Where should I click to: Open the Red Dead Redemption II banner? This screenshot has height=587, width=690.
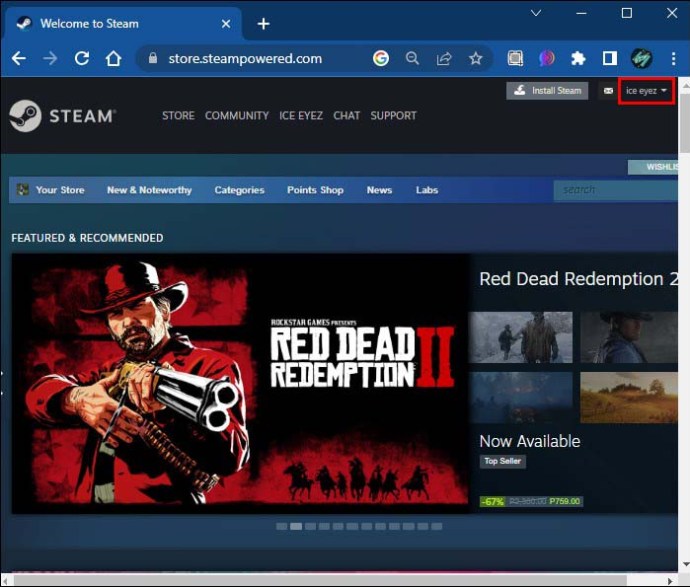(240, 383)
